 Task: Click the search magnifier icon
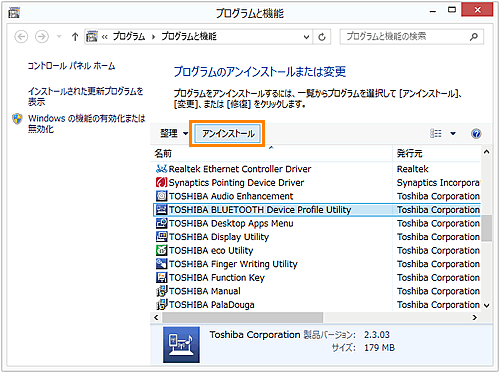point(474,37)
